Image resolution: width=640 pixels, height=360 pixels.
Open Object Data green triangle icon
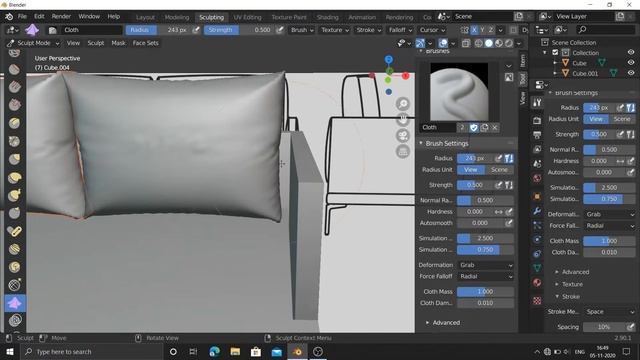tap(537, 268)
